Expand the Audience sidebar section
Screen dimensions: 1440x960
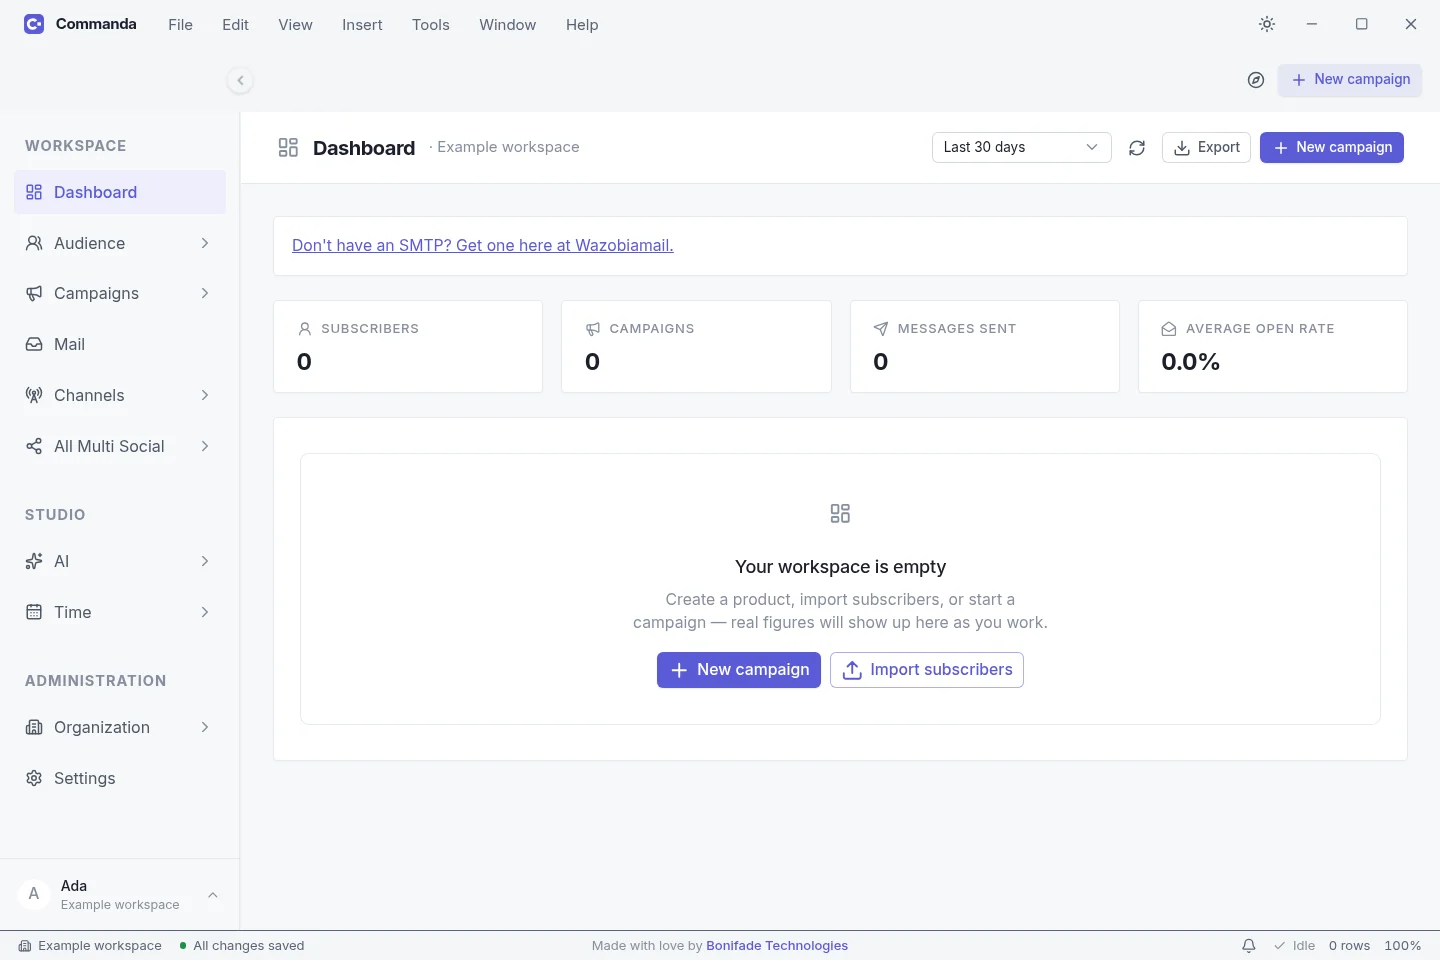[120, 243]
